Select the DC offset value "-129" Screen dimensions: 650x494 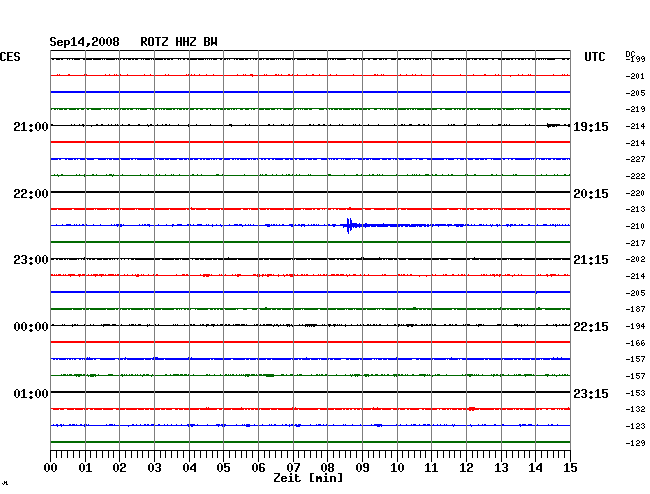pos(635,443)
